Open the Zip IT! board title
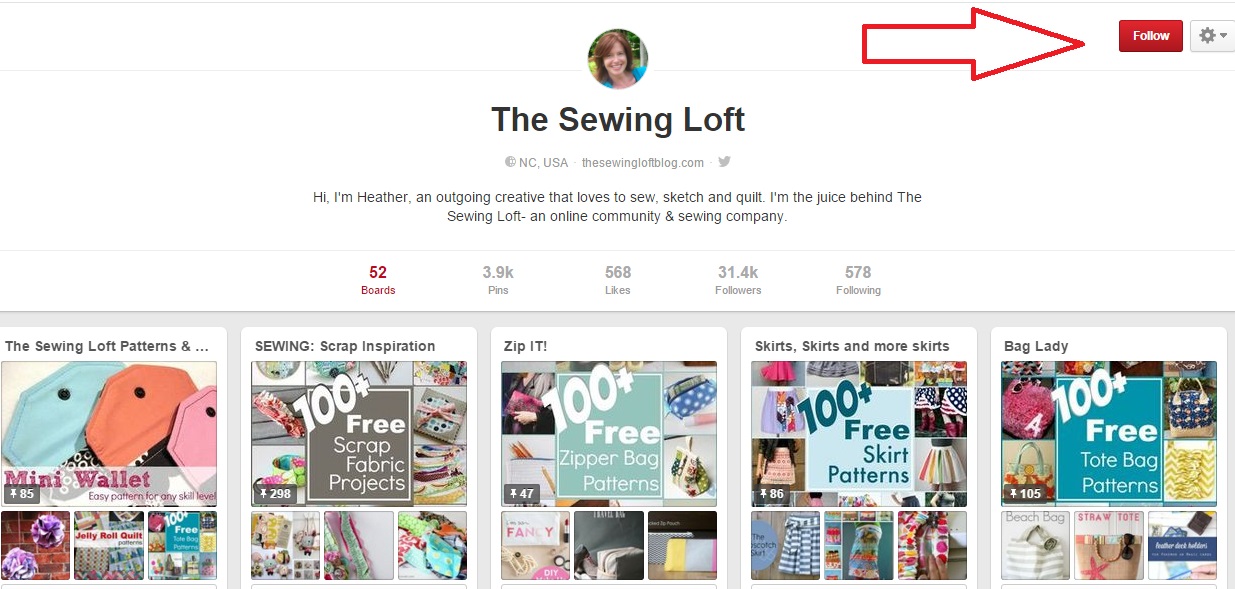Image resolution: width=1235 pixels, height=589 pixels. [x=526, y=346]
